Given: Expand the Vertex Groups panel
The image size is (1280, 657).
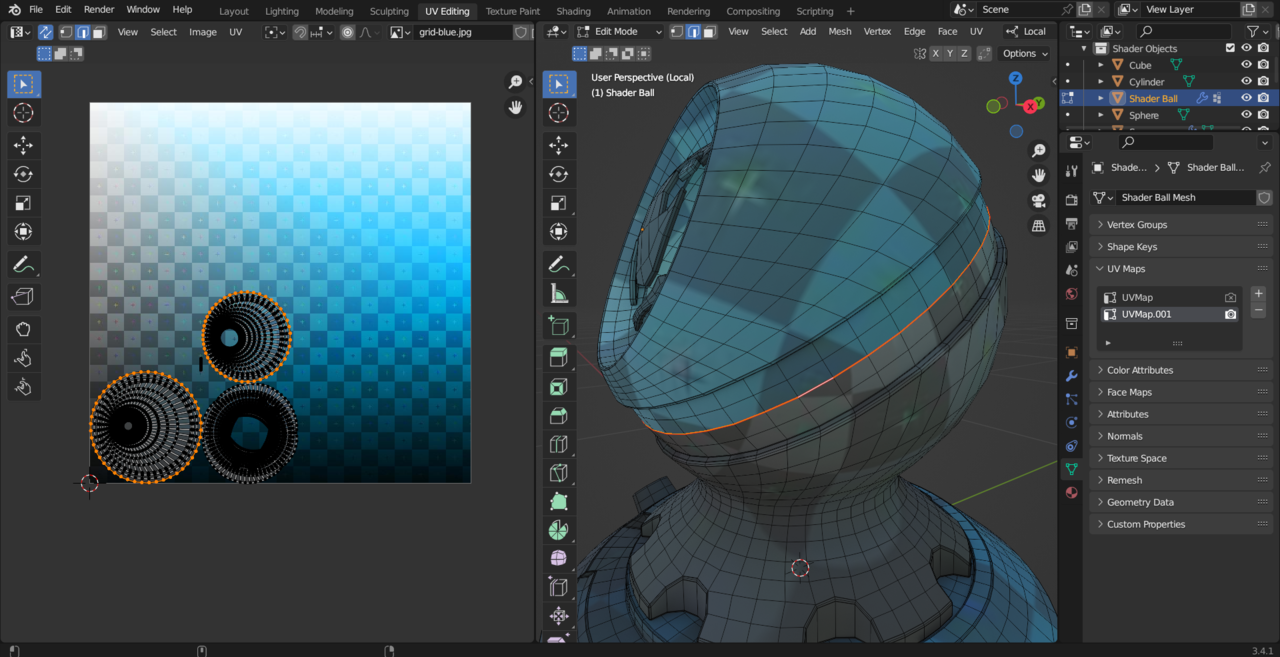Looking at the screenshot, I should pos(1137,225).
